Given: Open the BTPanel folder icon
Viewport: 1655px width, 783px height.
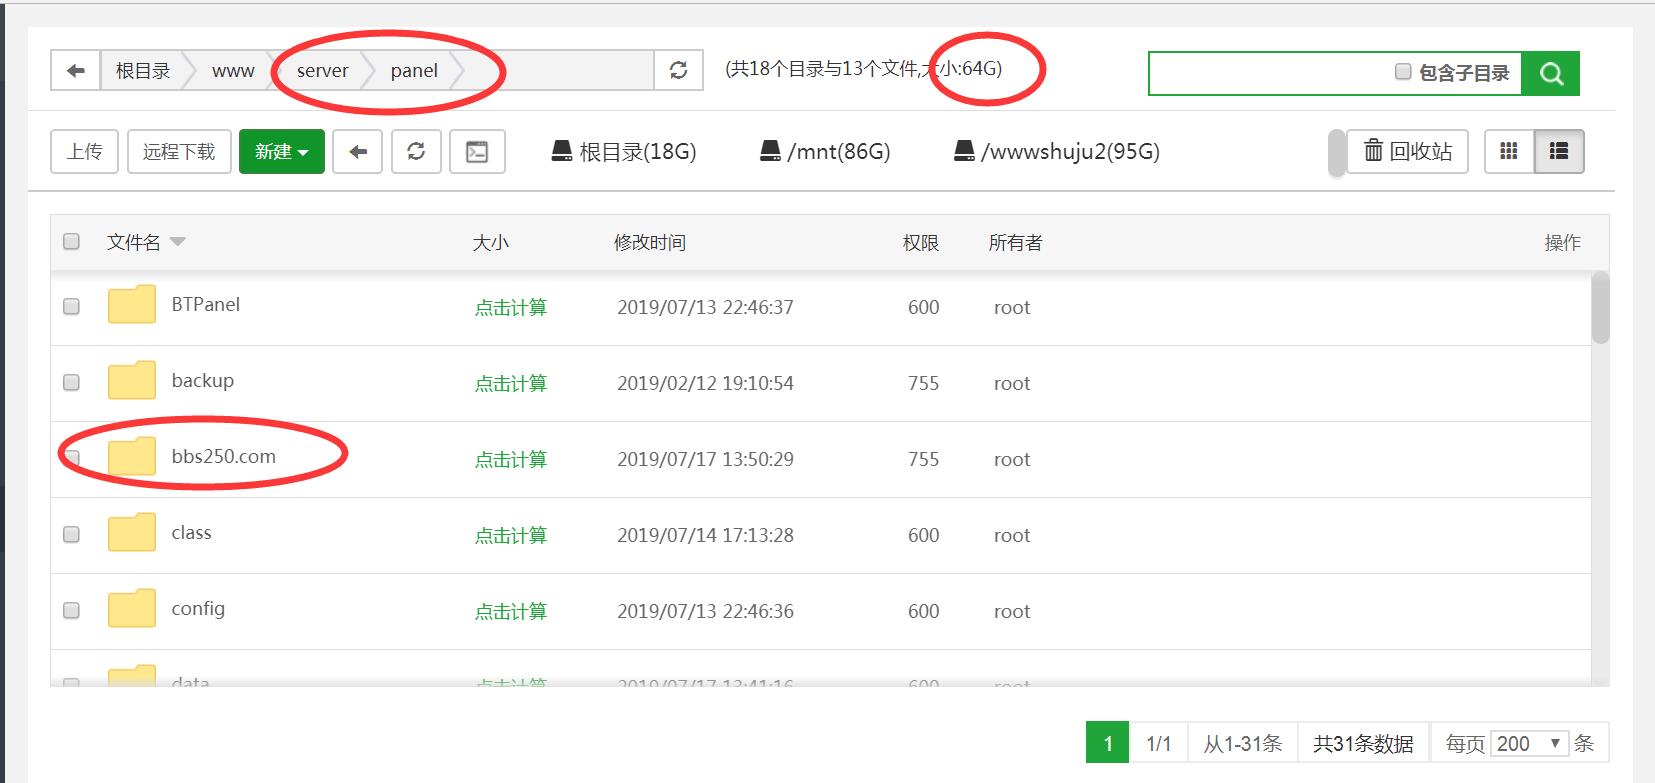Looking at the screenshot, I should point(132,305).
